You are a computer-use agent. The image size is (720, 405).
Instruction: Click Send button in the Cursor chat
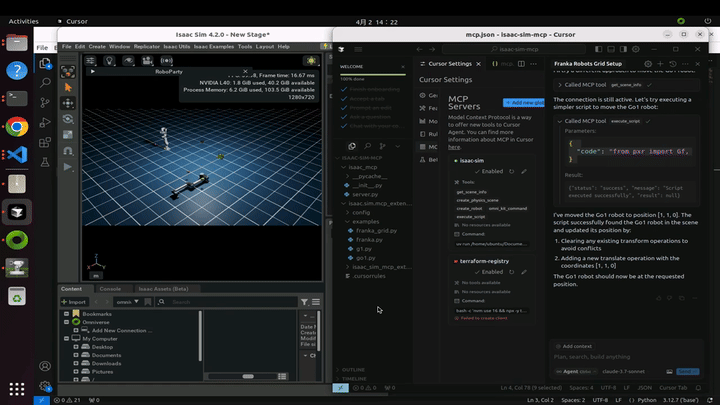pos(688,371)
